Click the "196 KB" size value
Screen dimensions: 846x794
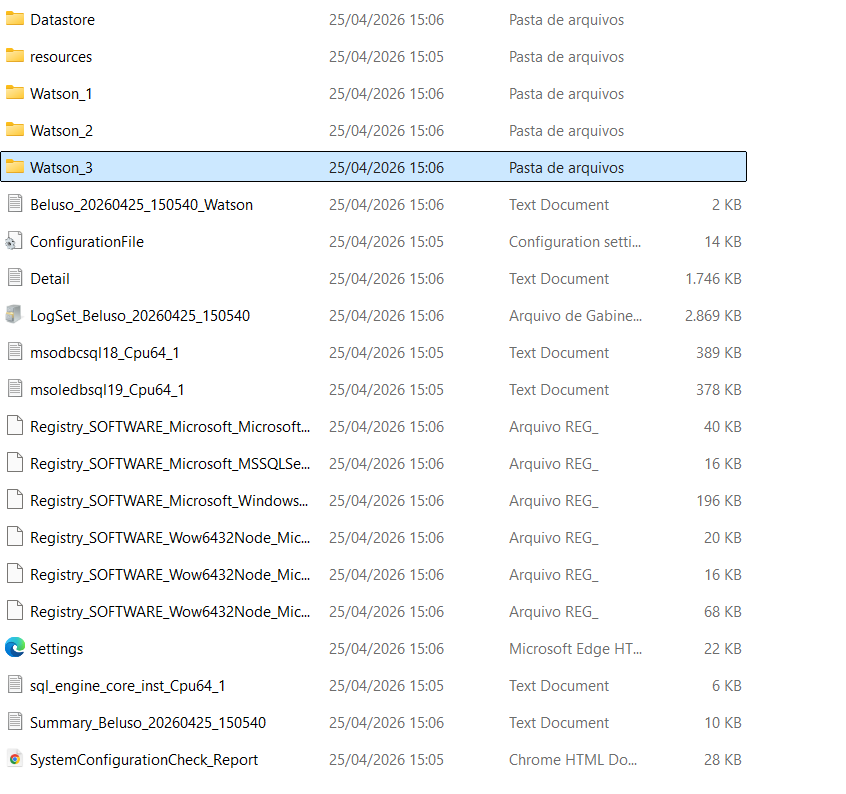[719, 501]
